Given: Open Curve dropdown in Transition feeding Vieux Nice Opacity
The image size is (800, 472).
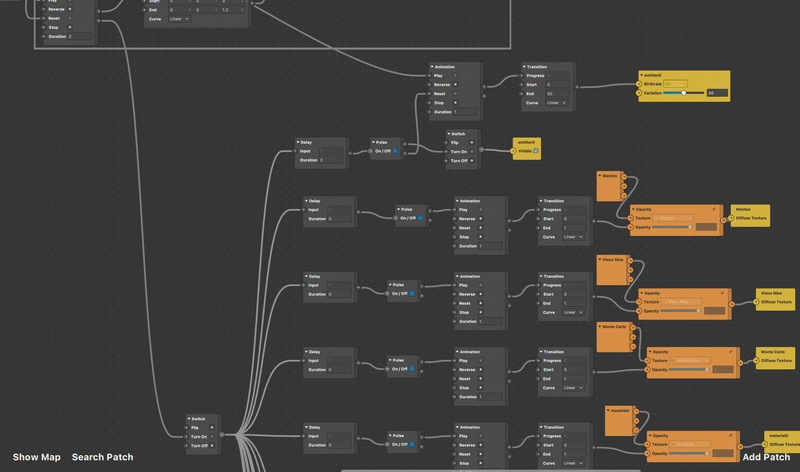Looking at the screenshot, I should pyautogui.click(x=573, y=312).
